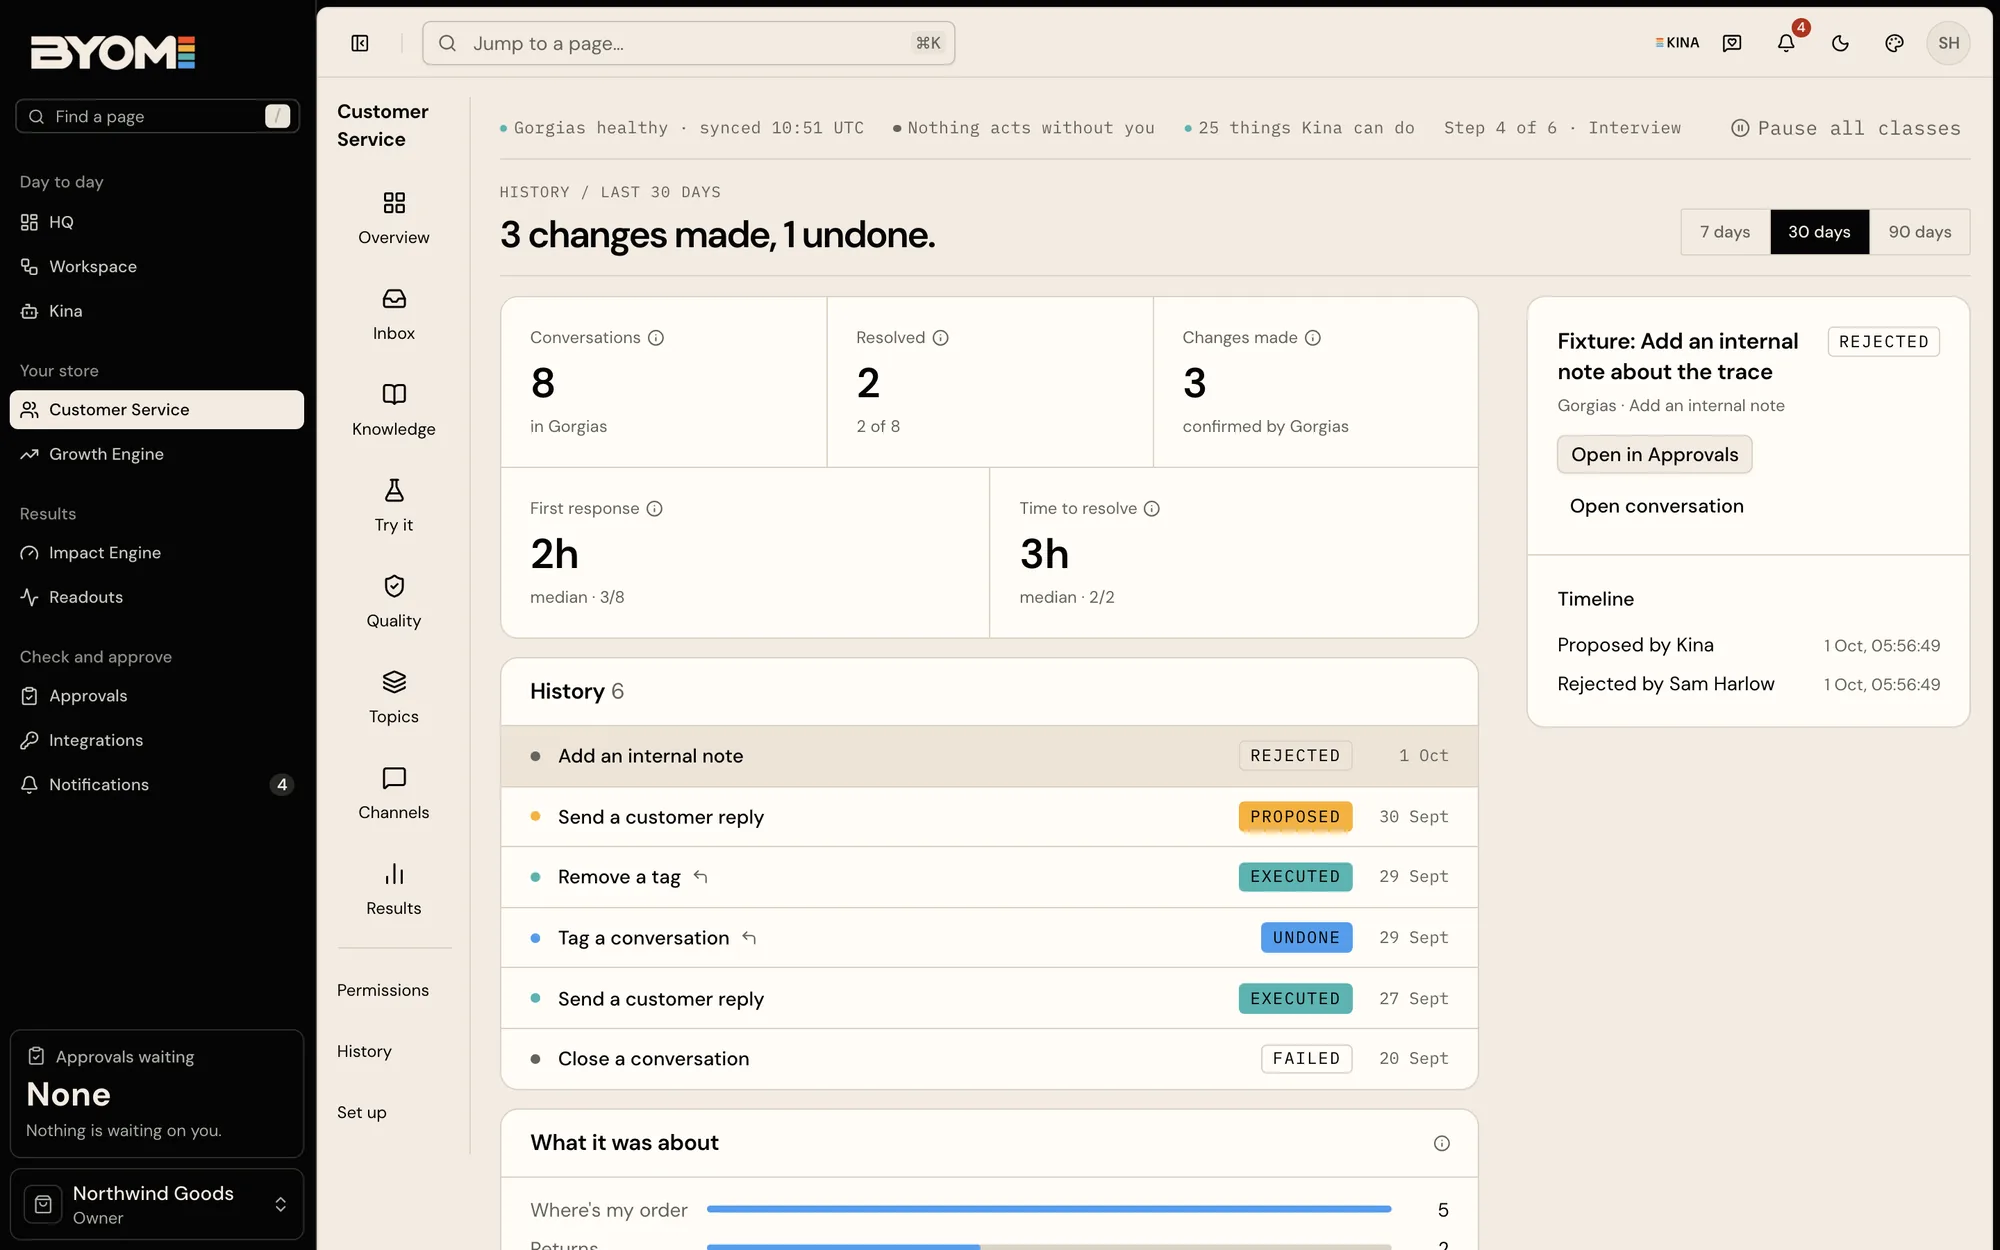Pause all classes
This screenshot has width=2000, height=1250.
pos(1846,128)
